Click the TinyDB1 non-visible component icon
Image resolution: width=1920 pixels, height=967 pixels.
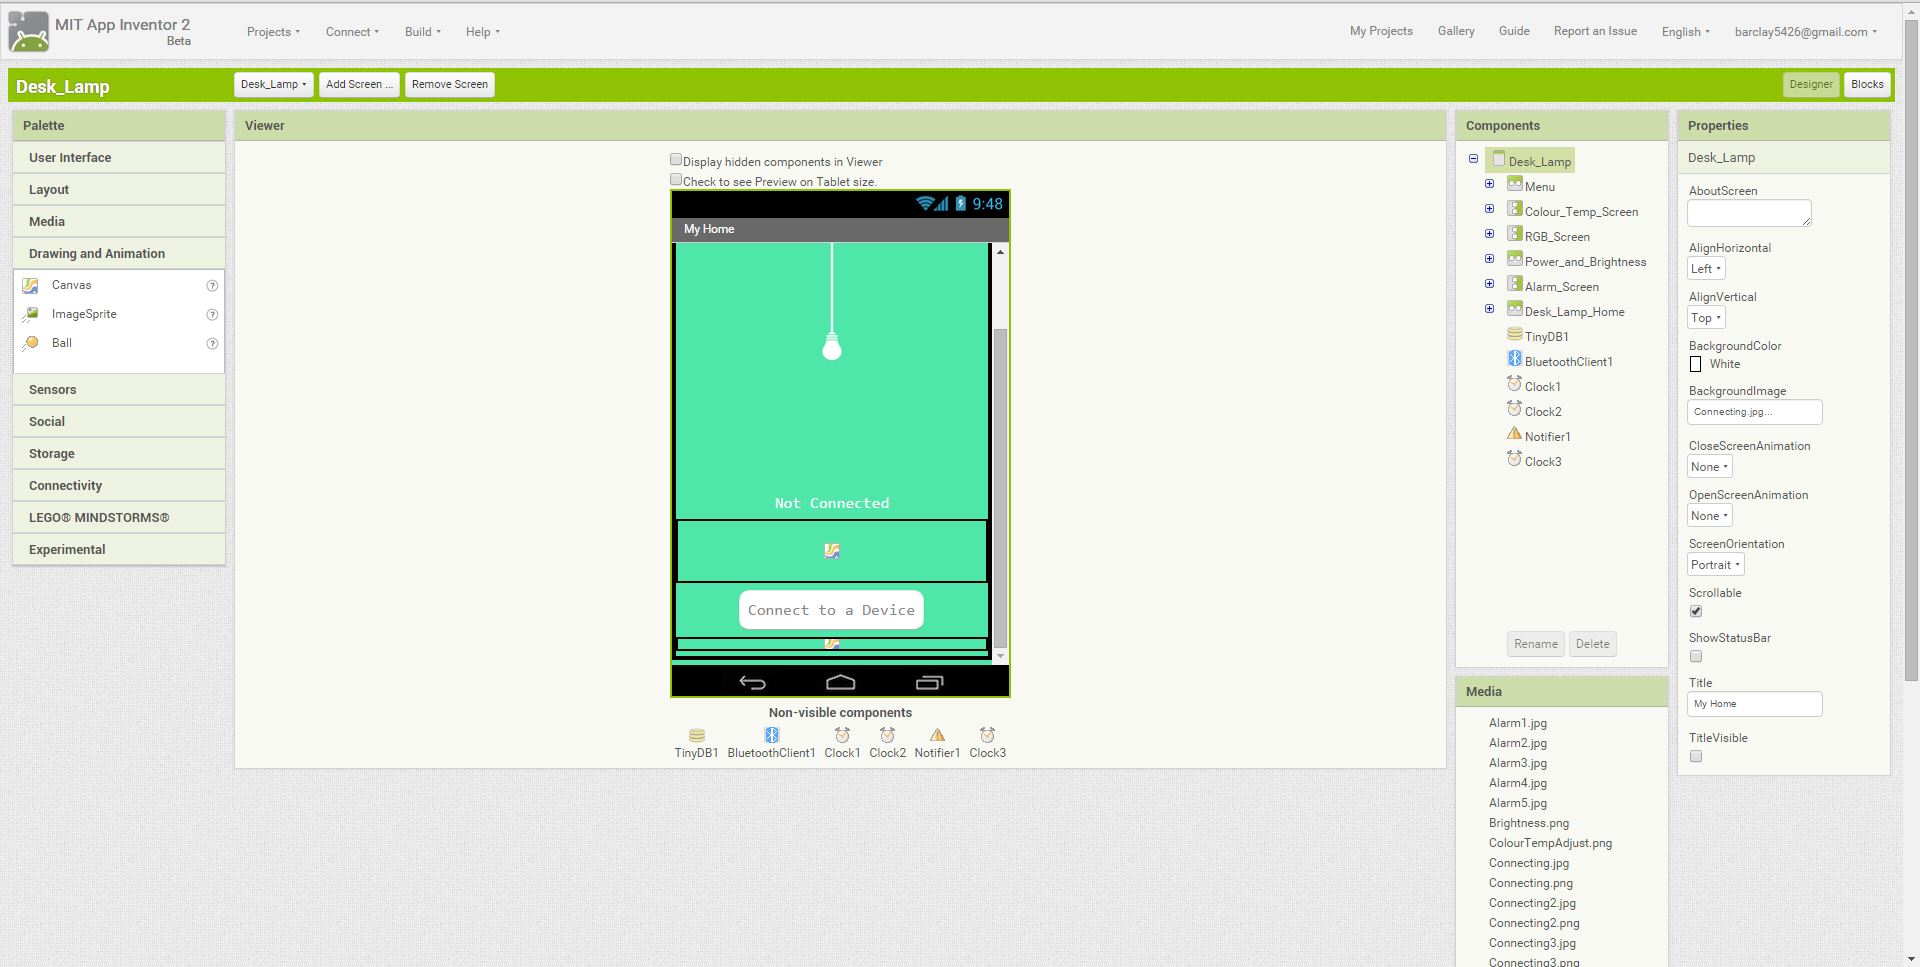pos(697,735)
